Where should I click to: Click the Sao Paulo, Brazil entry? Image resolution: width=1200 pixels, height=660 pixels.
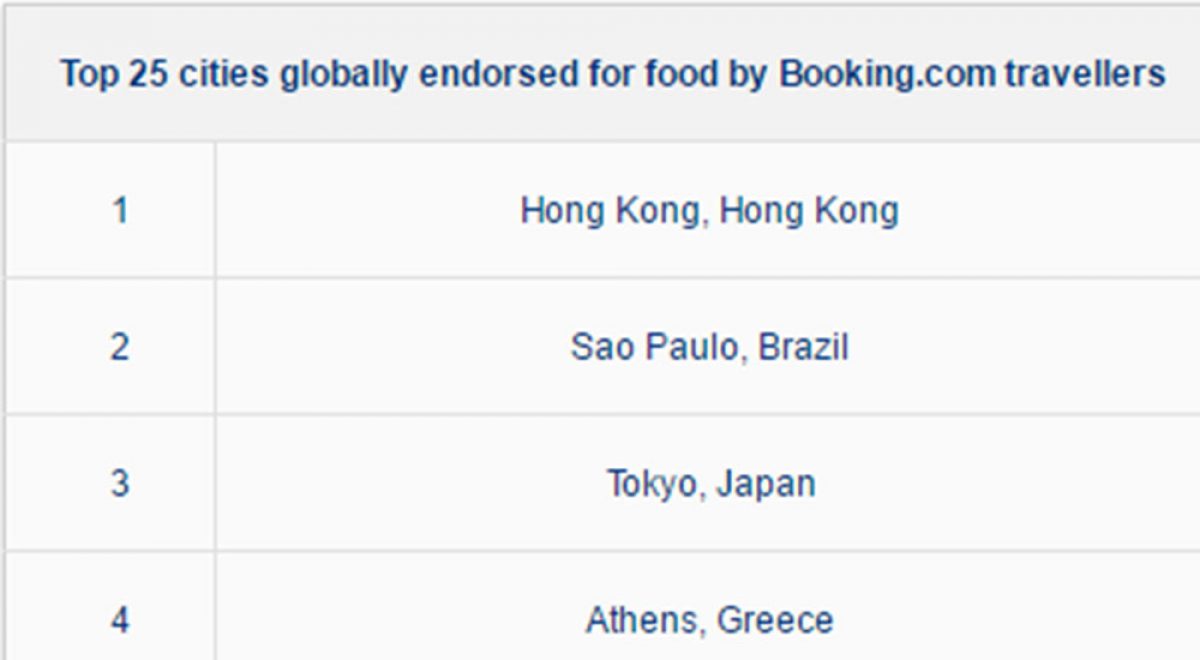[709, 348]
